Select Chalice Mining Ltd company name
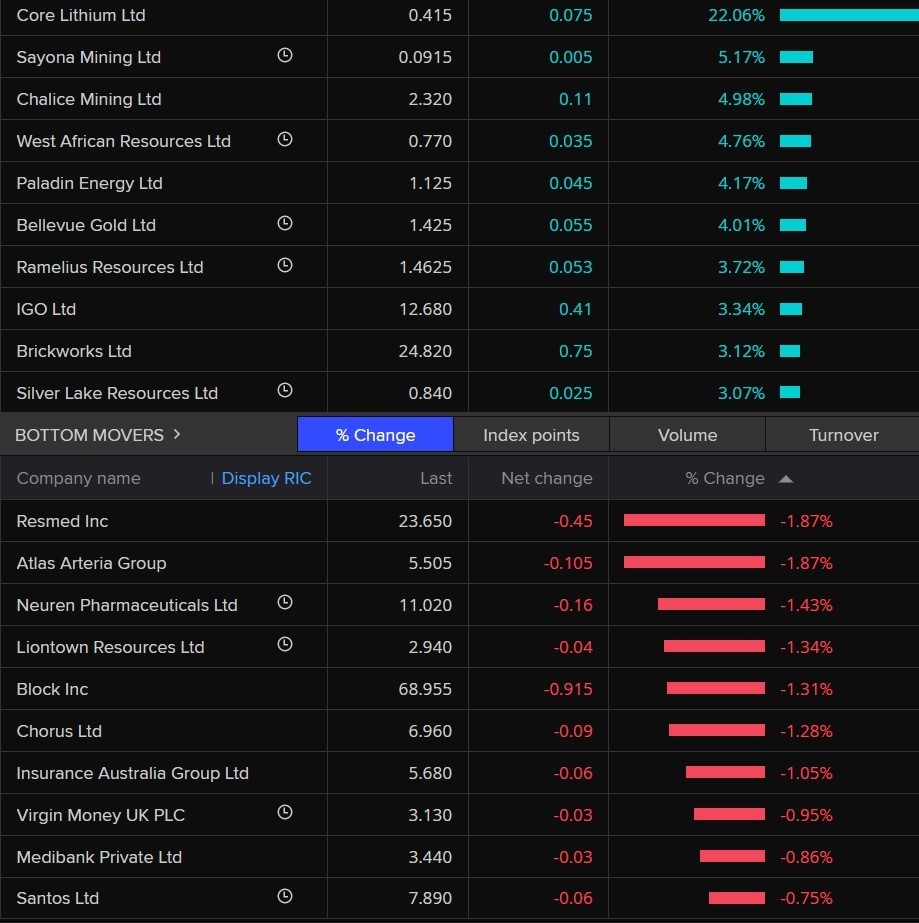 click(x=89, y=99)
